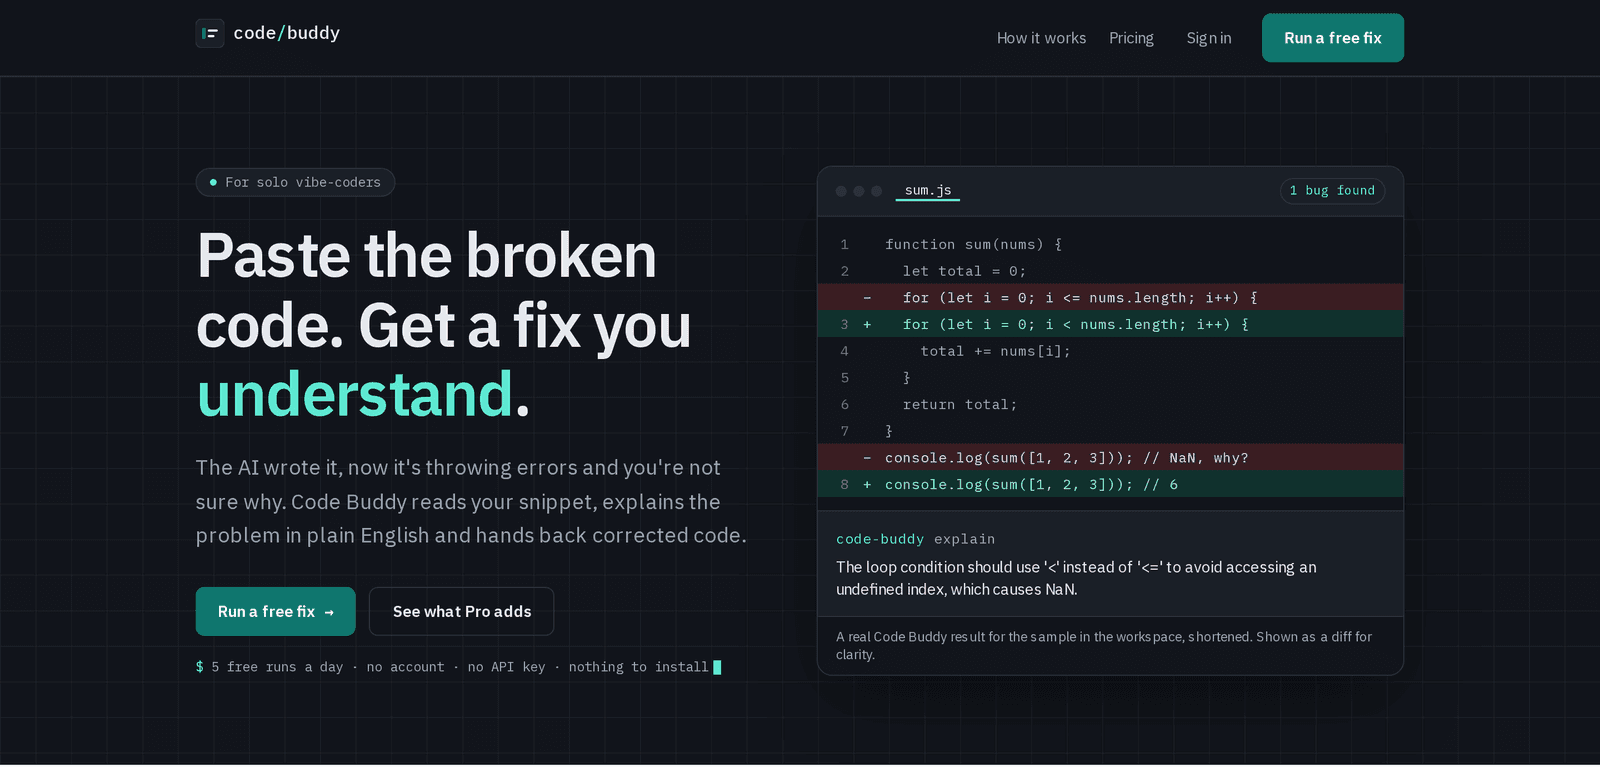
Task: Click the added for loop line with <
Action: pos(1110,324)
